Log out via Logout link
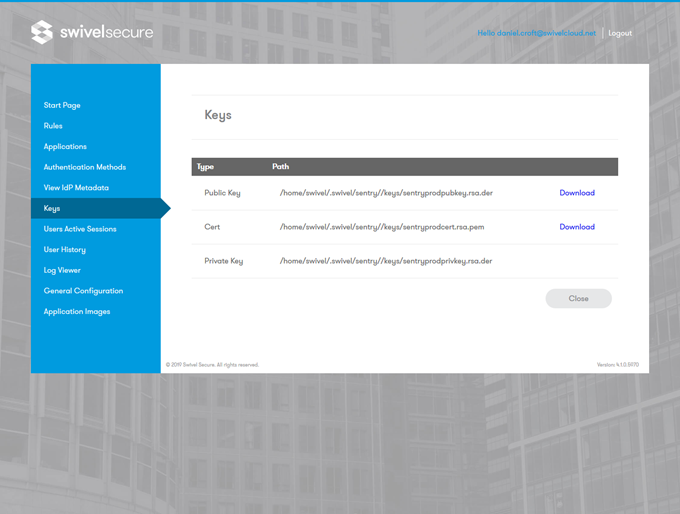Screen dimensions: 680x514 [x=620, y=33]
